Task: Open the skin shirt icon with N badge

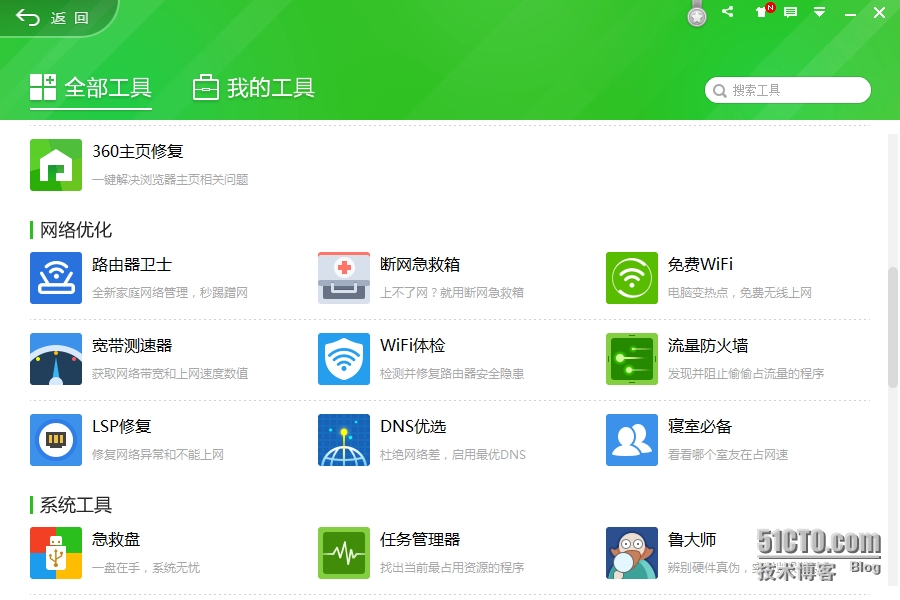Action: point(764,11)
